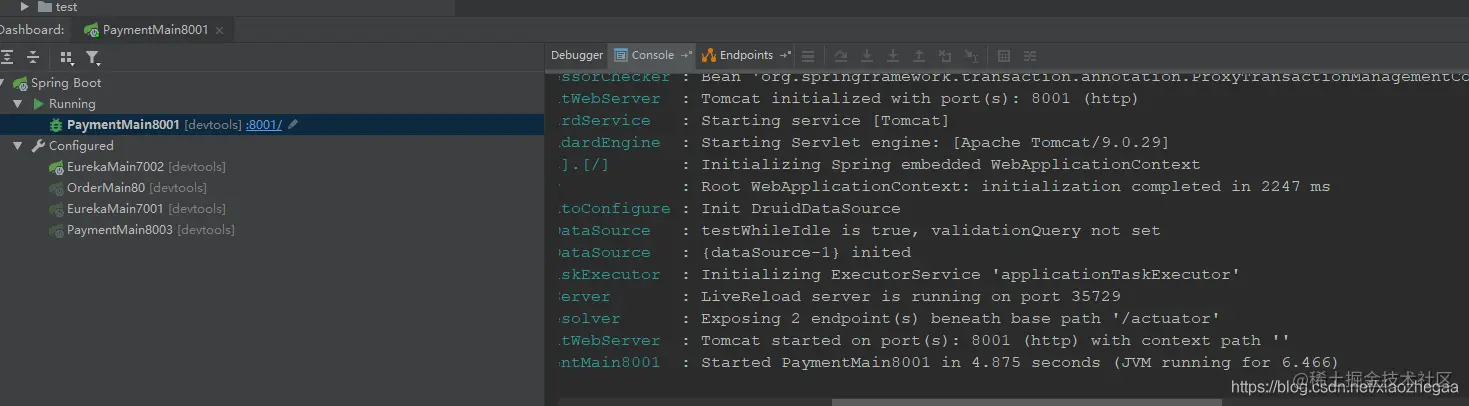Click the Step Into debugger icon
This screenshot has width=1469, height=406.
tap(867, 56)
